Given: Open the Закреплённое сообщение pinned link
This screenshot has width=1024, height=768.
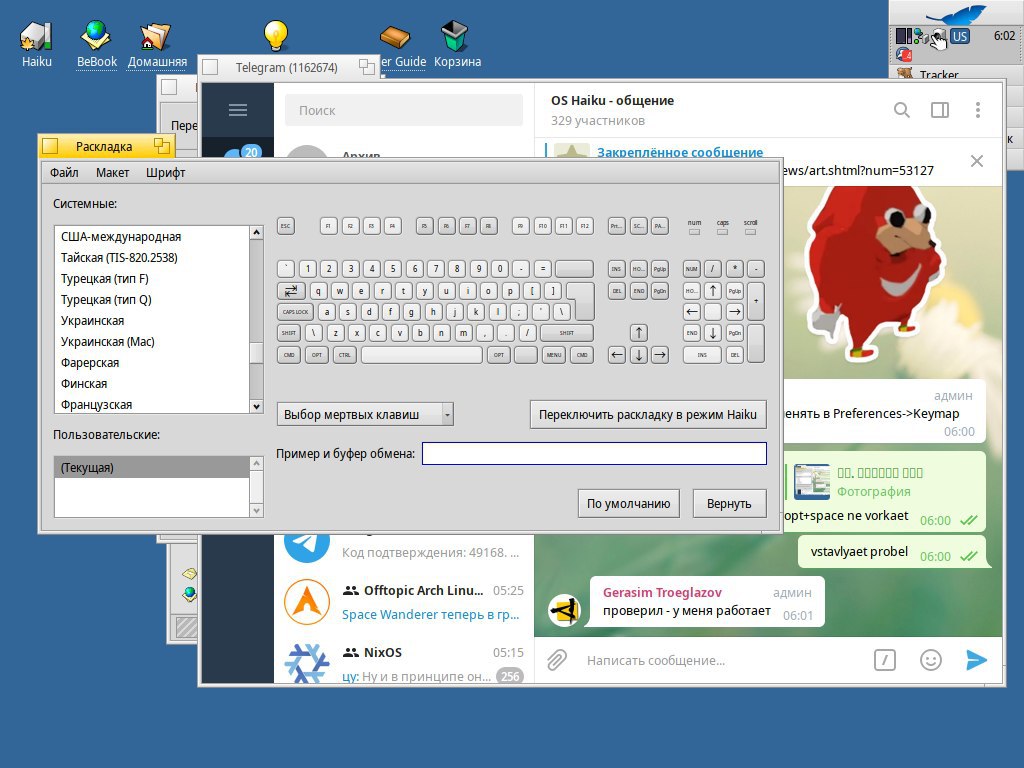Looking at the screenshot, I should (x=680, y=152).
